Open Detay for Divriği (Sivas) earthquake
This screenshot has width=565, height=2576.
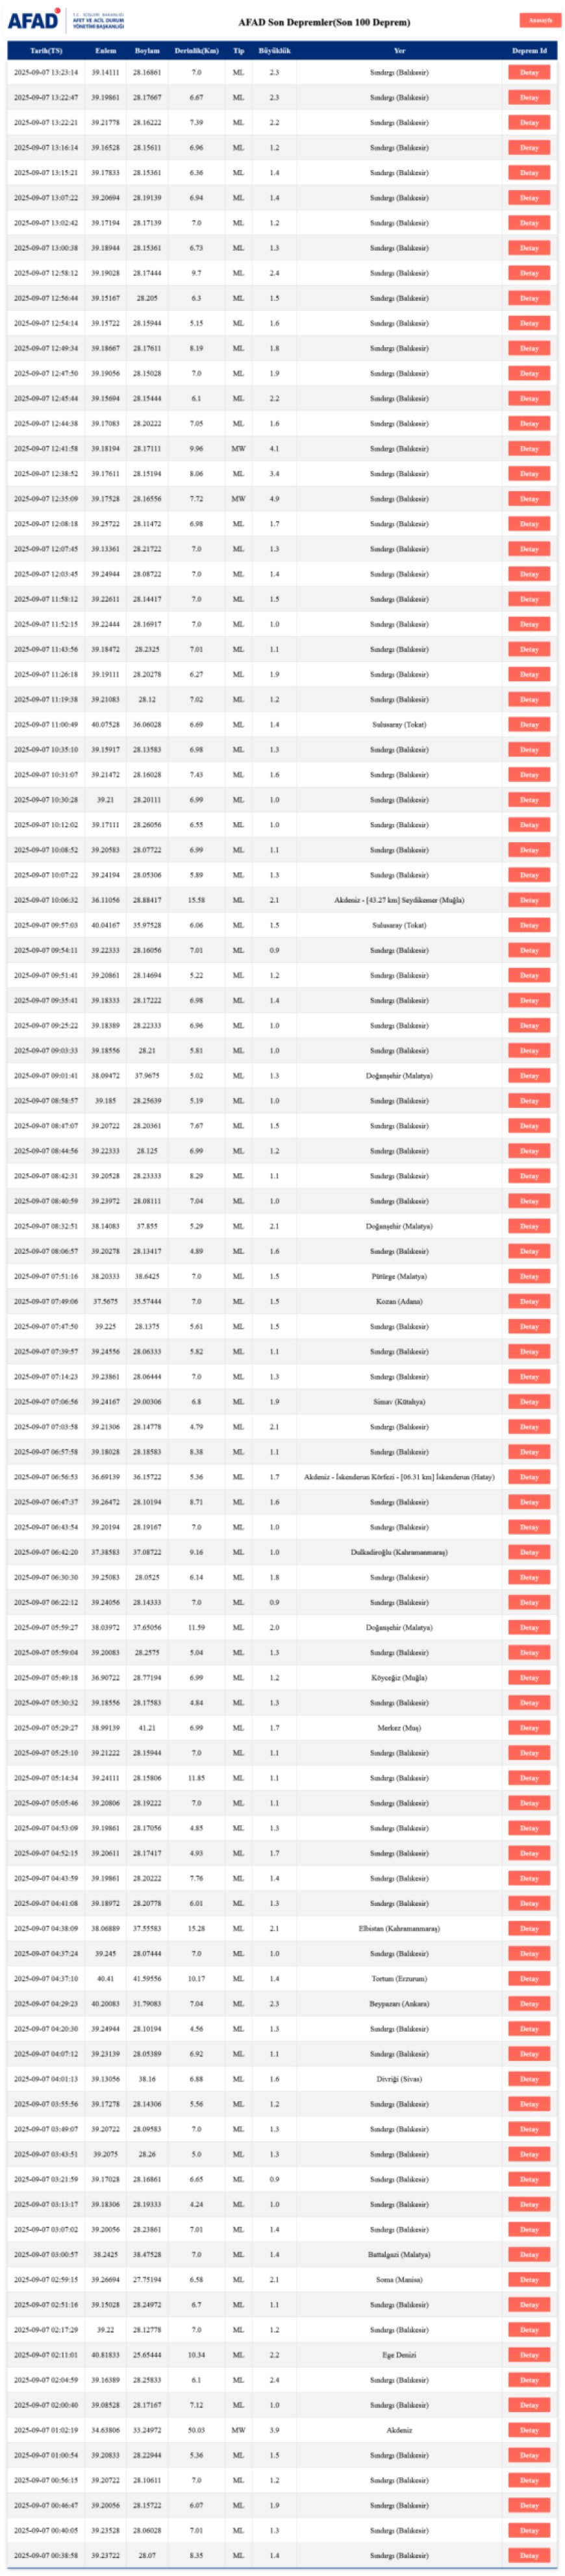[x=529, y=2079]
